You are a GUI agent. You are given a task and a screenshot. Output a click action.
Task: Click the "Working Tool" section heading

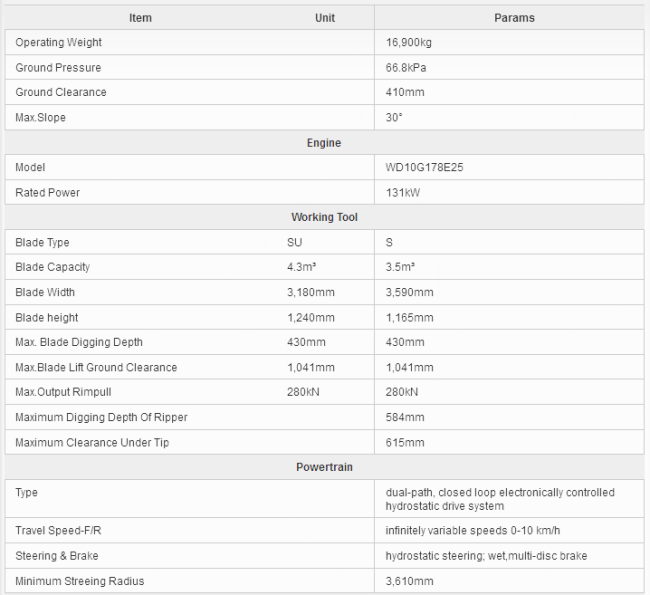point(324,217)
